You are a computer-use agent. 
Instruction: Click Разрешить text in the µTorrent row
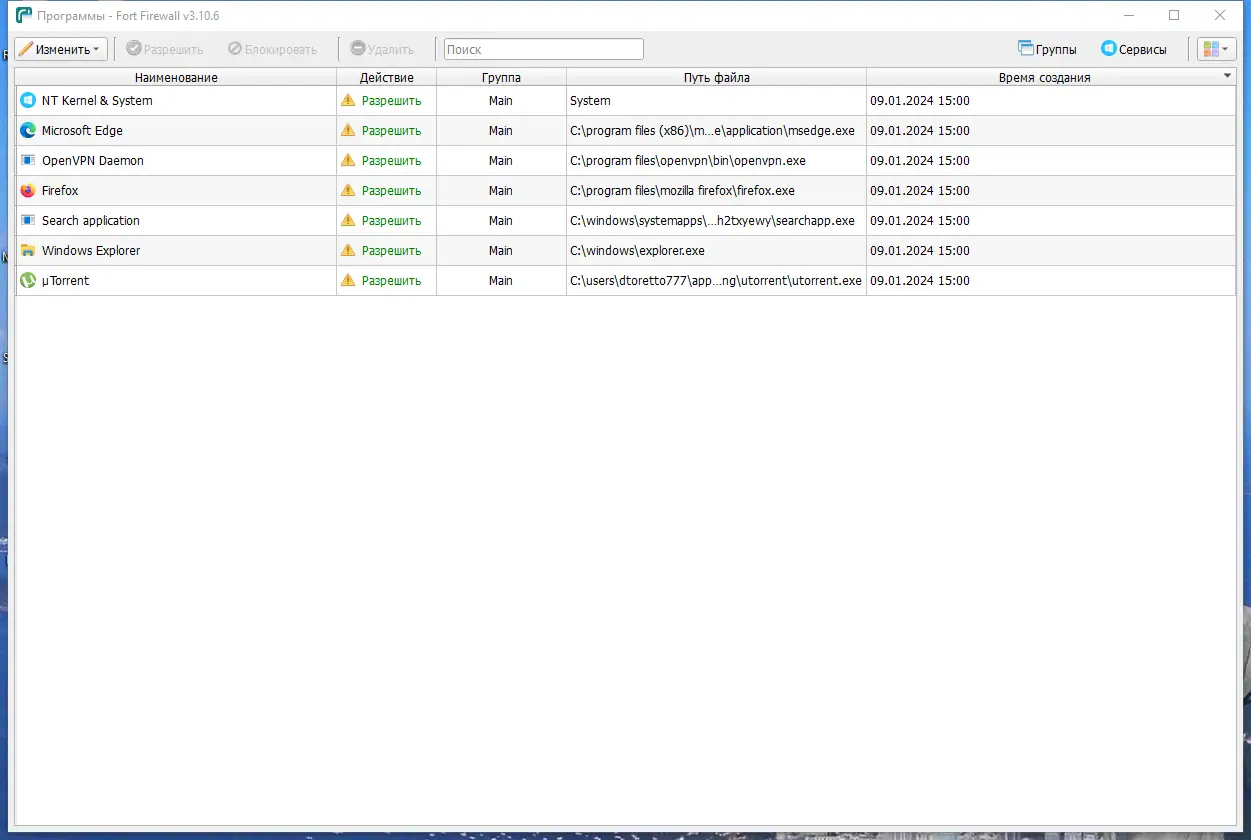click(391, 281)
